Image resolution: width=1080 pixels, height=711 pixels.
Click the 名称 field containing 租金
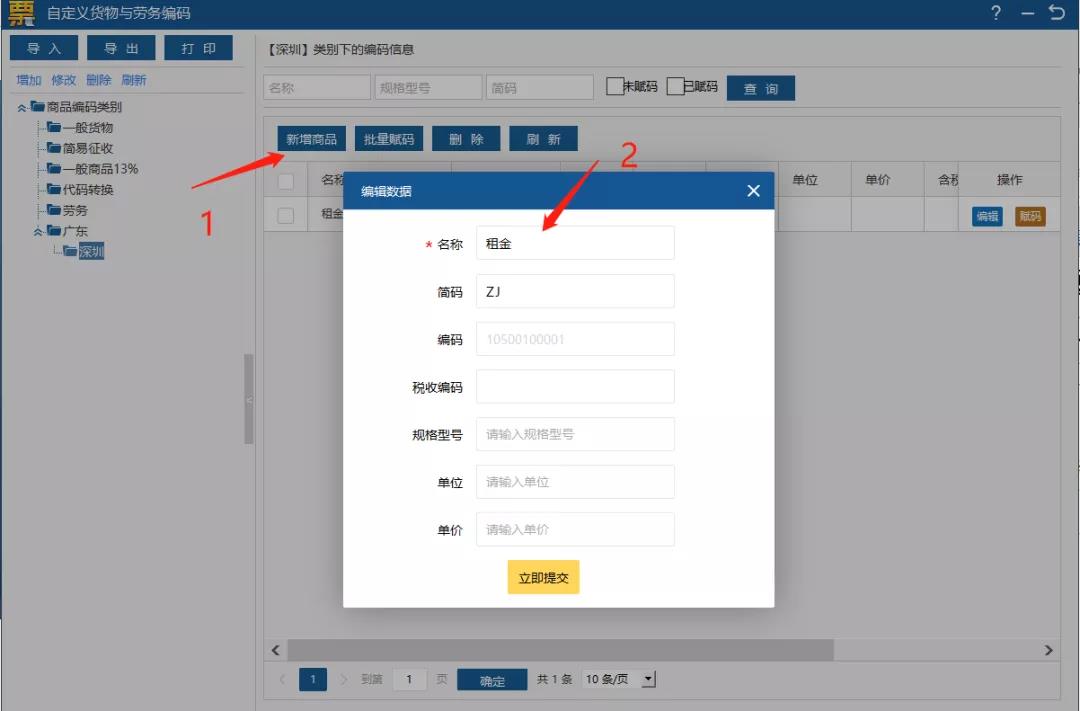tap(575, 243)
